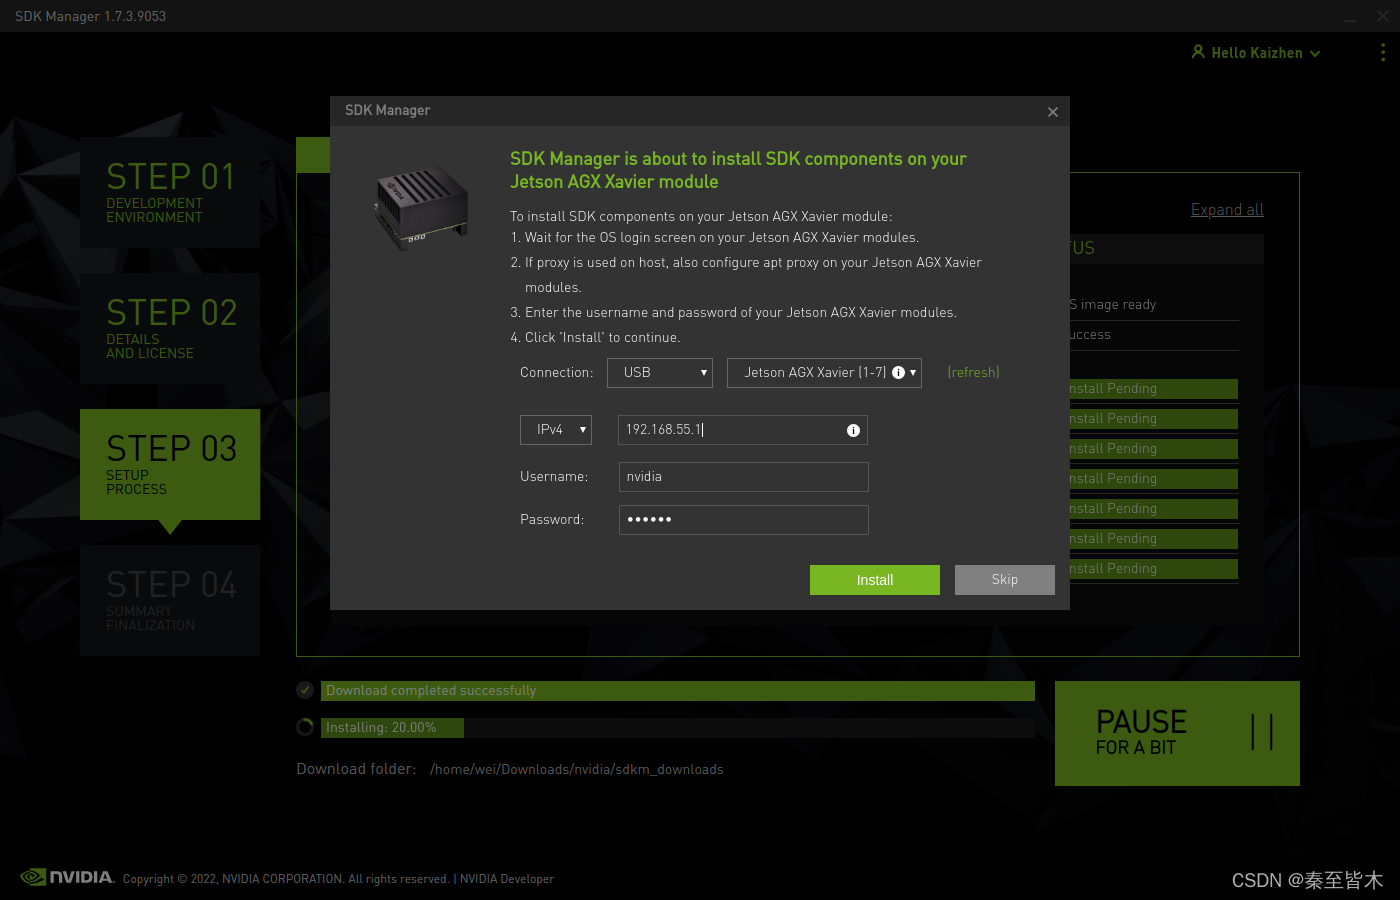Click the 'Download folder:' label

click(356, 769)
